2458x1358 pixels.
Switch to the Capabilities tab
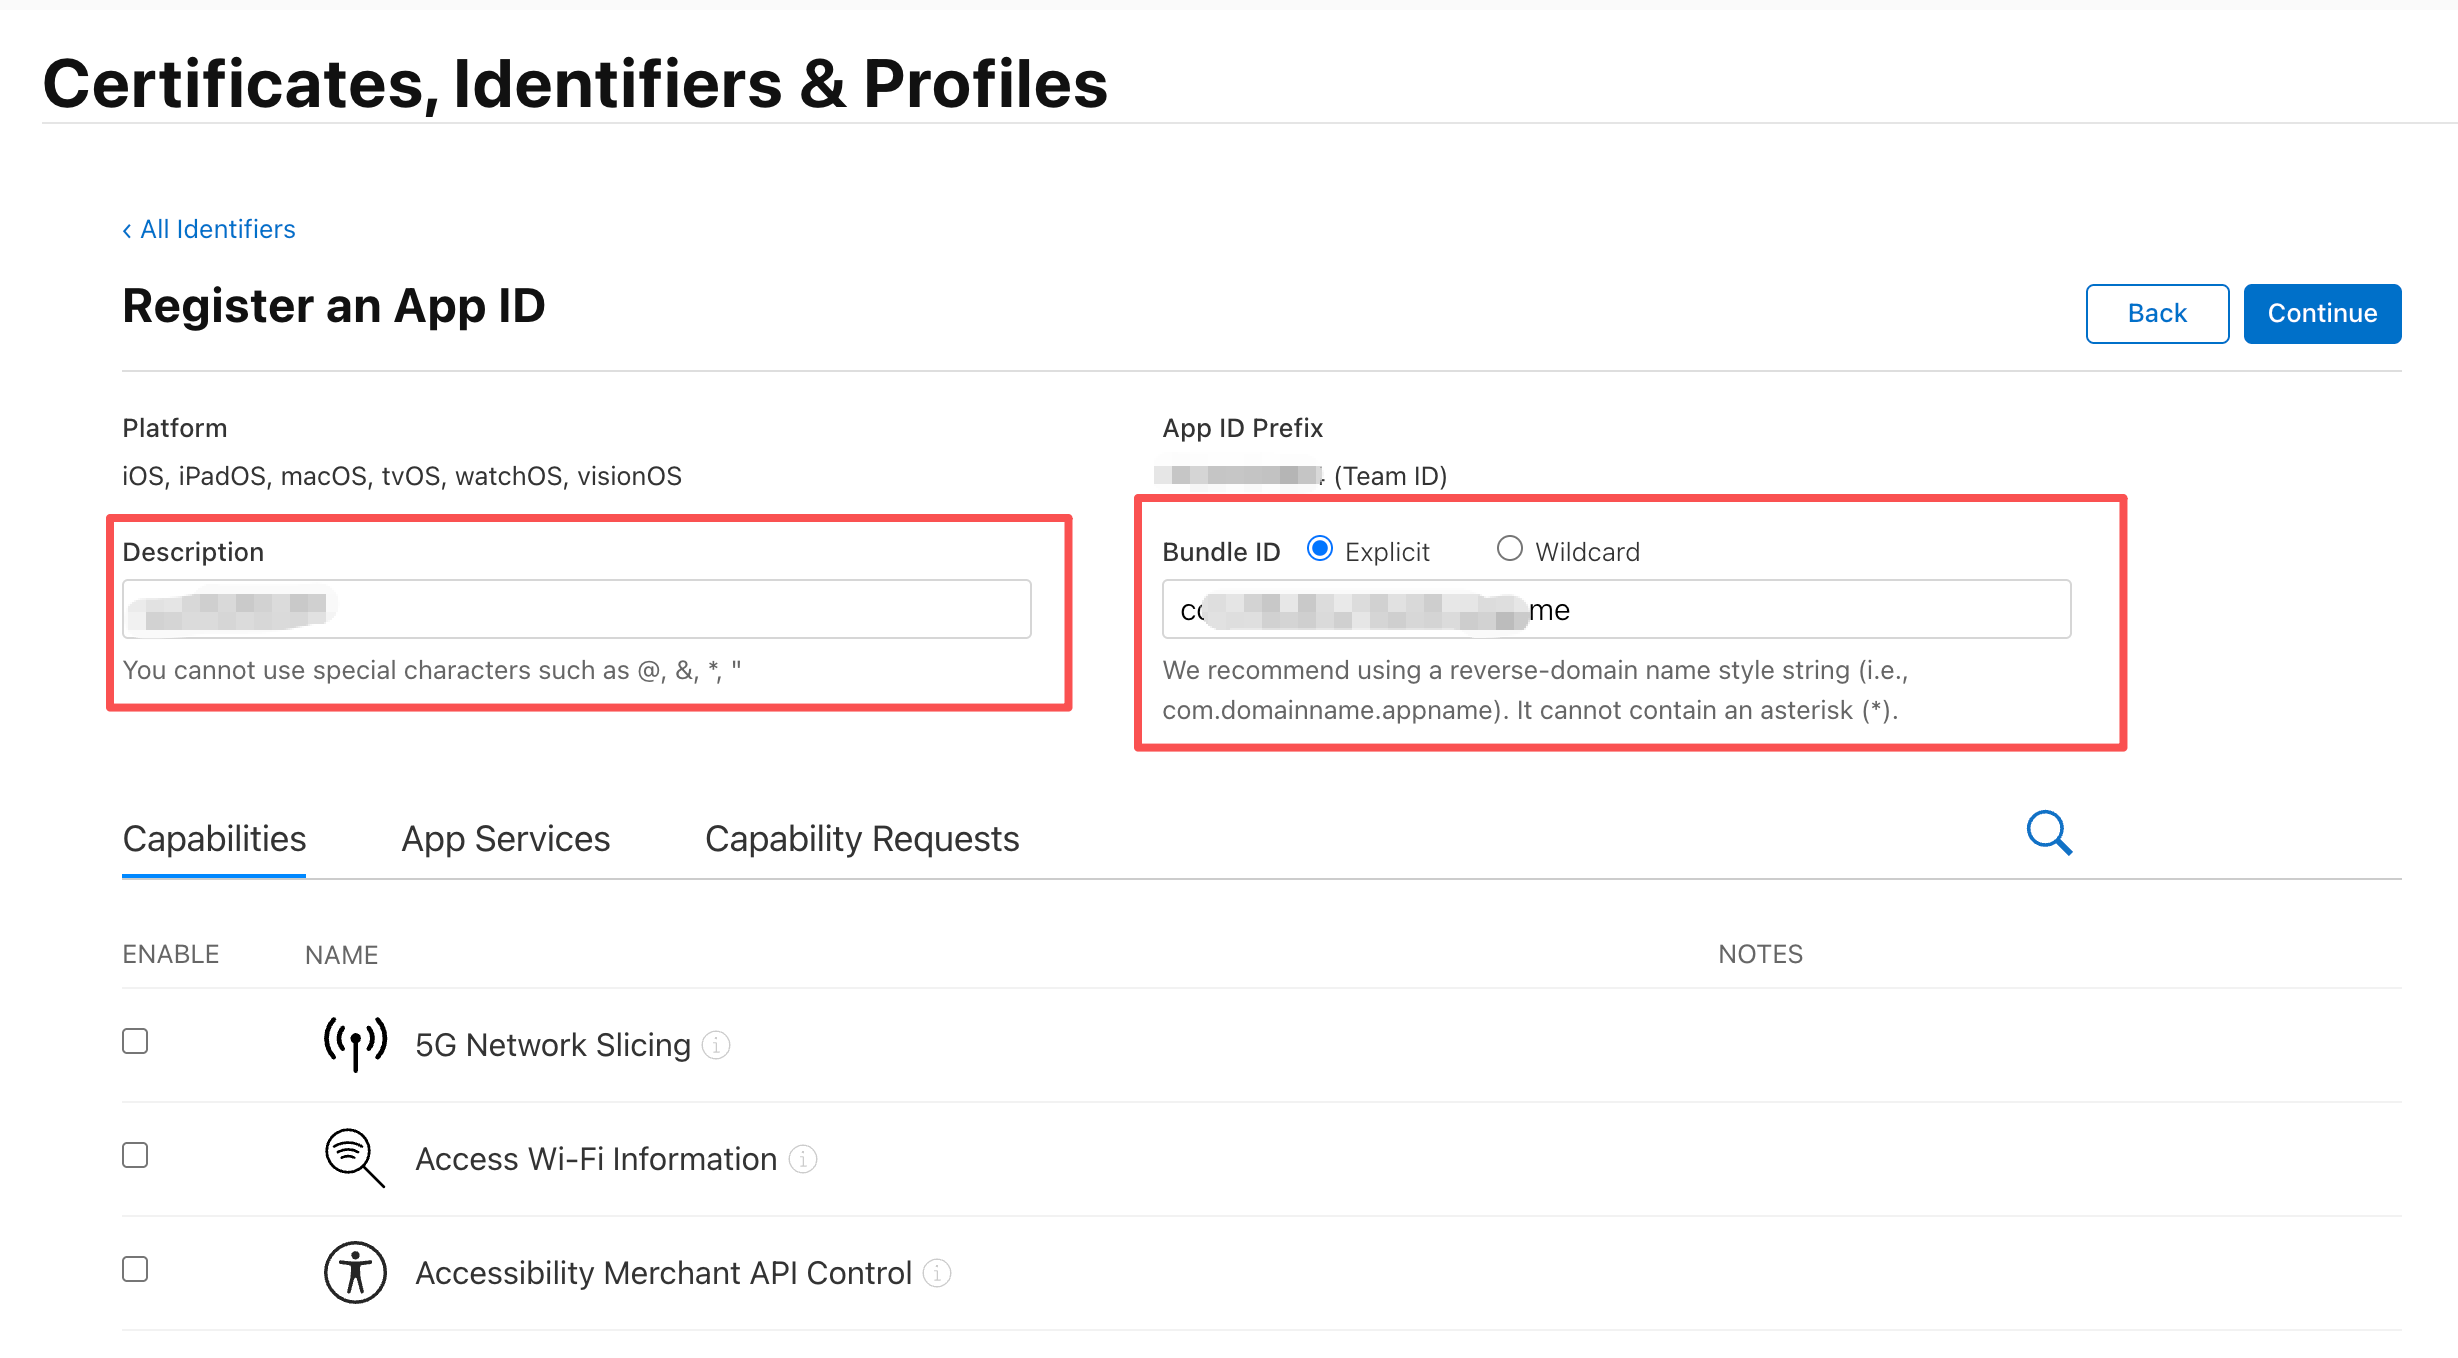tap(214, 839)
